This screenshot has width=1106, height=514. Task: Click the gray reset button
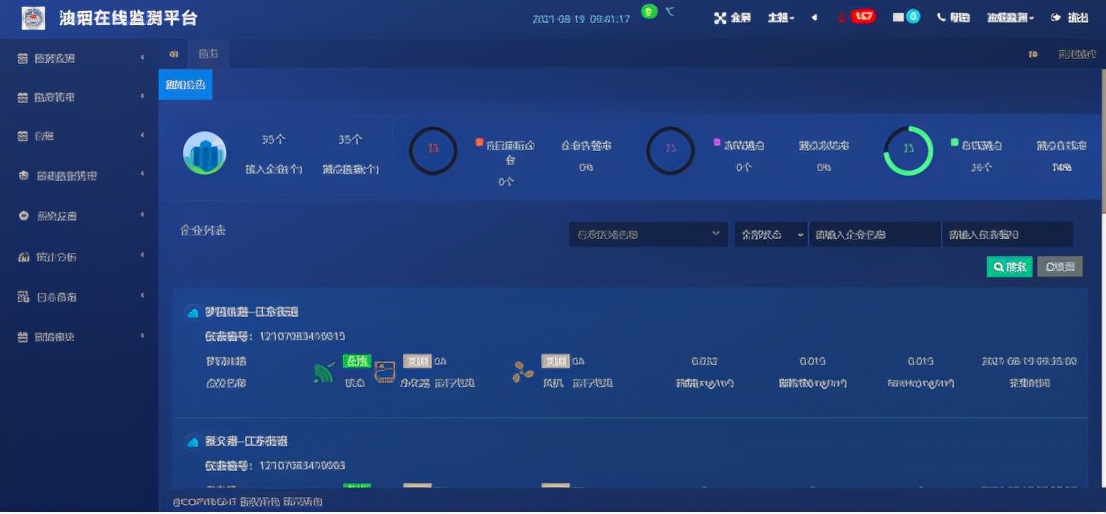pyautogui.click(x=1059, y=267)
